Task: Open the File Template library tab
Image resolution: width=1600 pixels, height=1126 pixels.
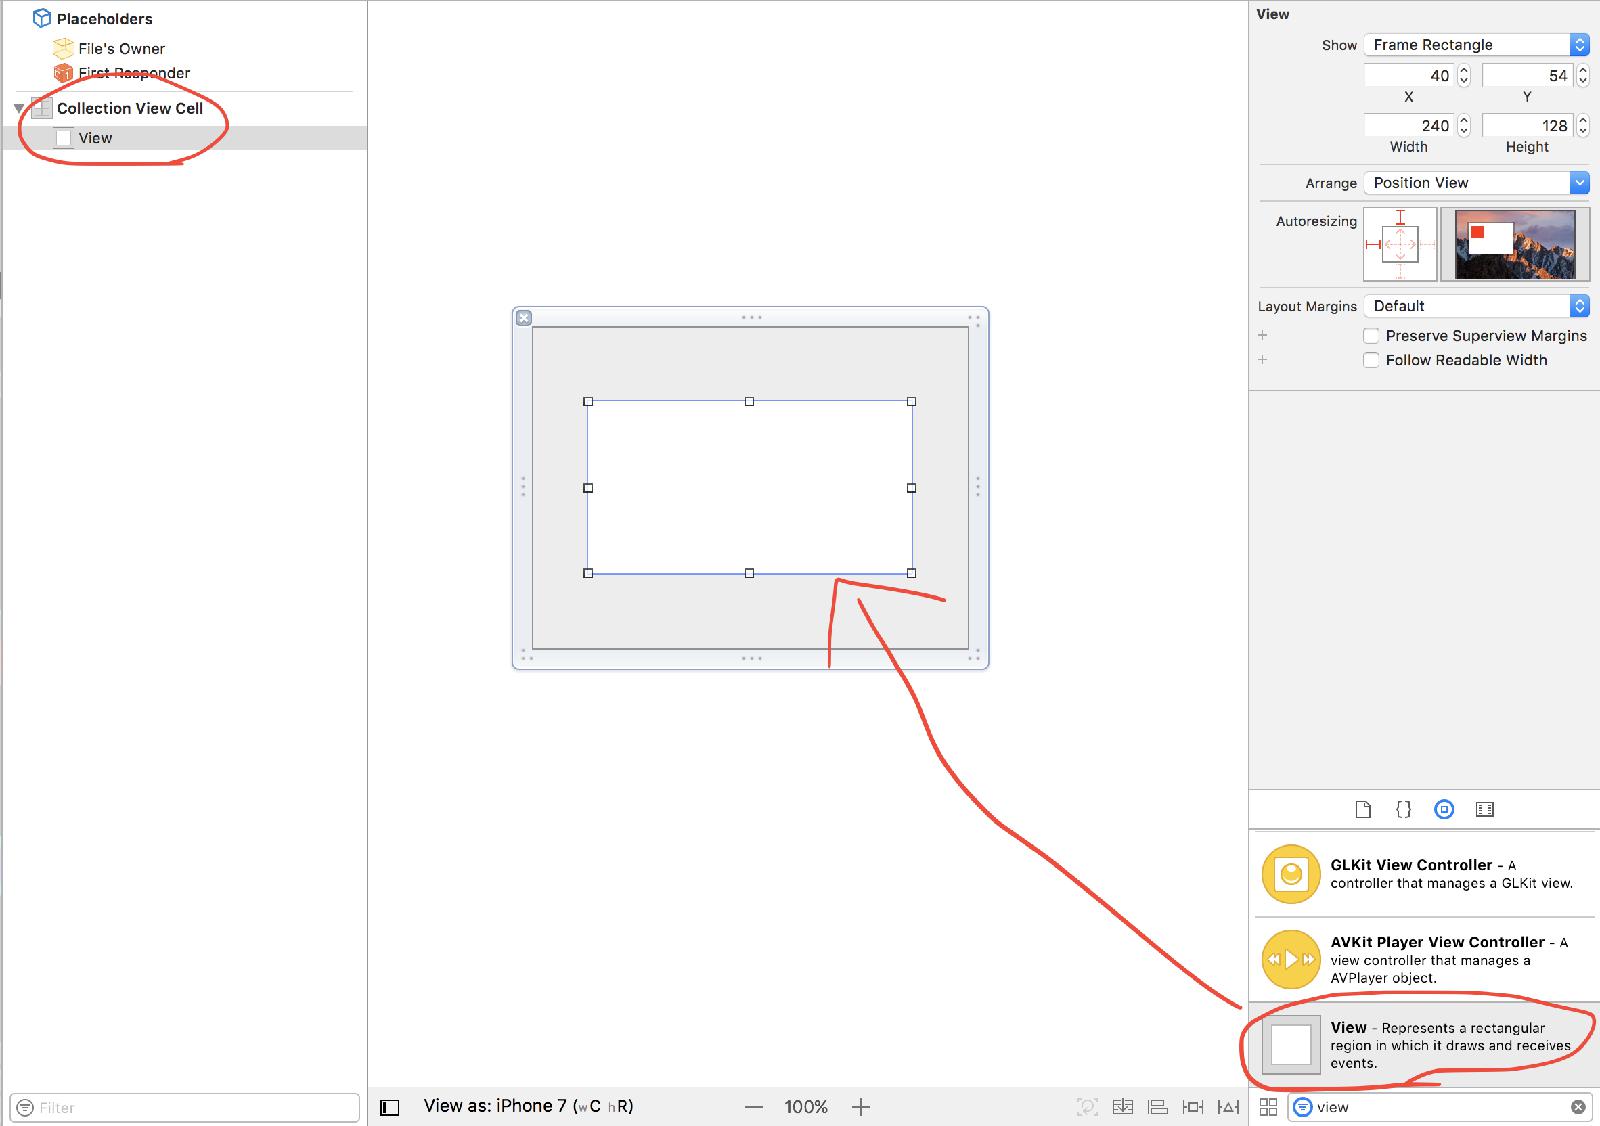Action: [x=1363, y=810]
